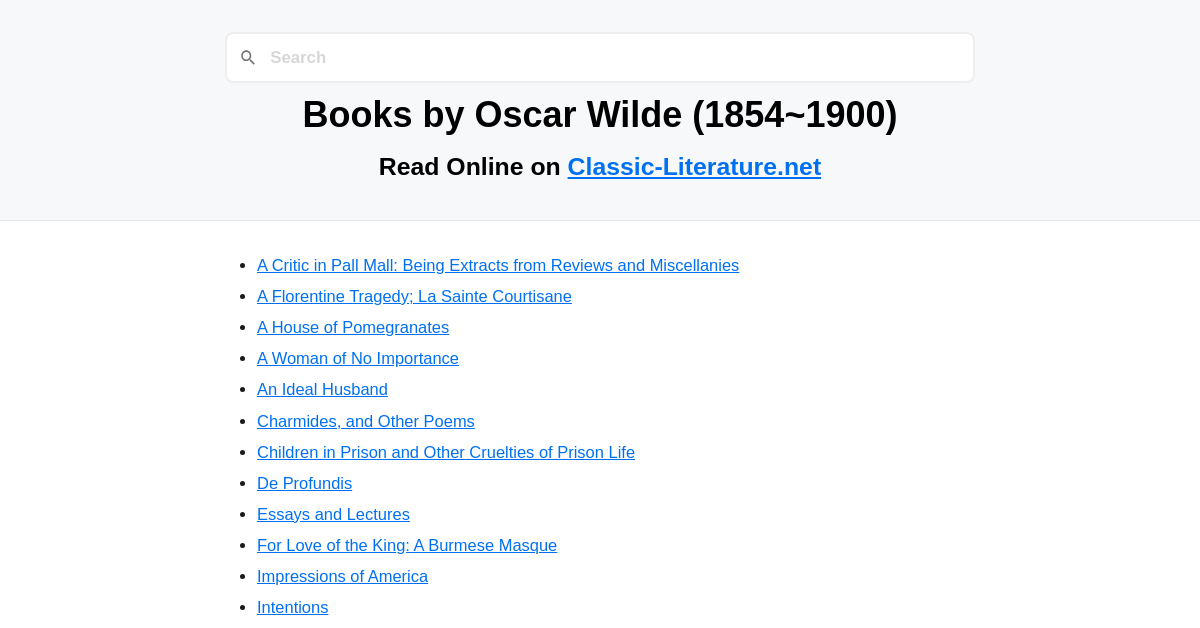Select "Essays and Lectures"

pos(333,514)
